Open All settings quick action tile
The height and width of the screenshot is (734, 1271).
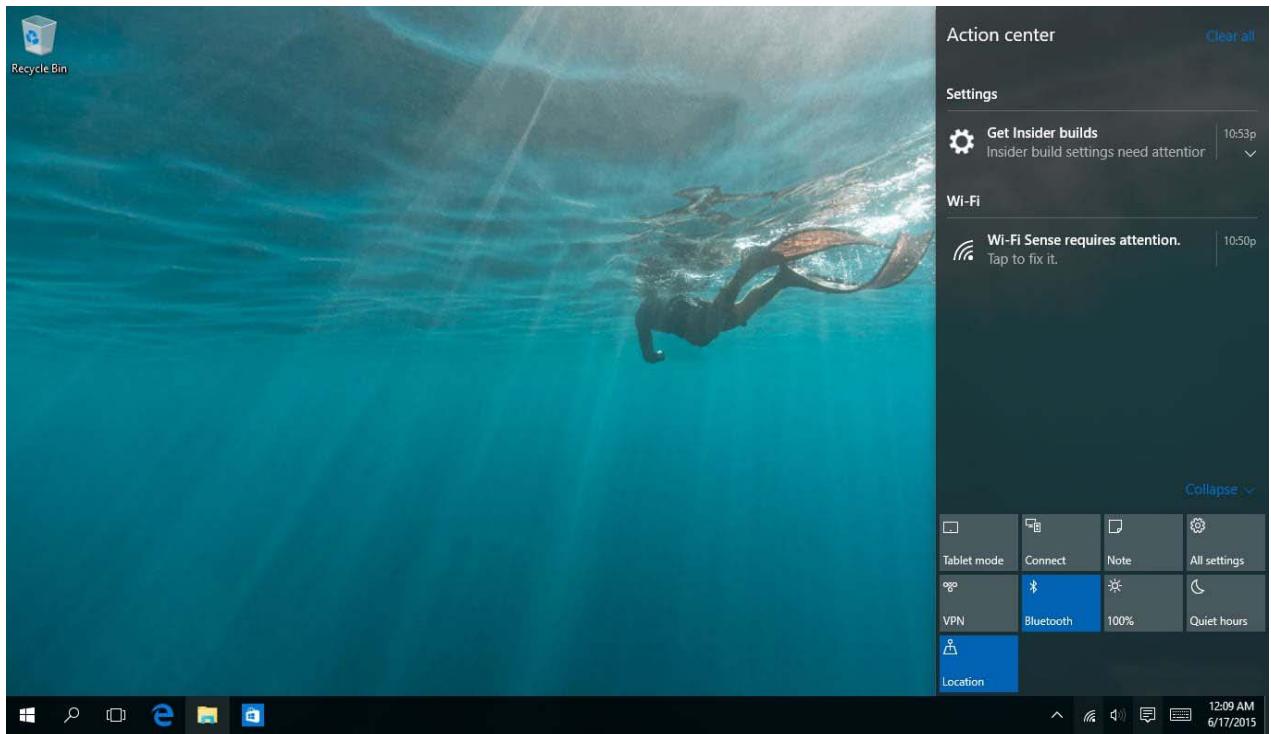point(1224,542)
